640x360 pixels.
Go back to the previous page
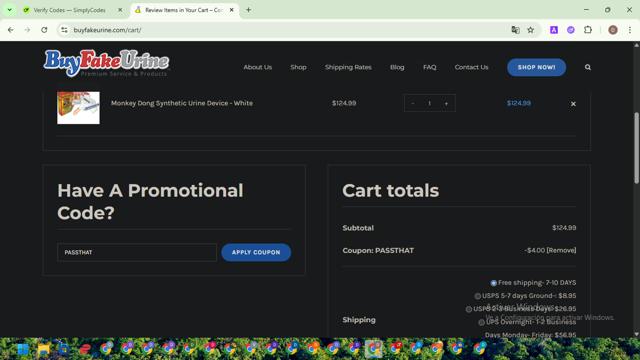[11, 30]
